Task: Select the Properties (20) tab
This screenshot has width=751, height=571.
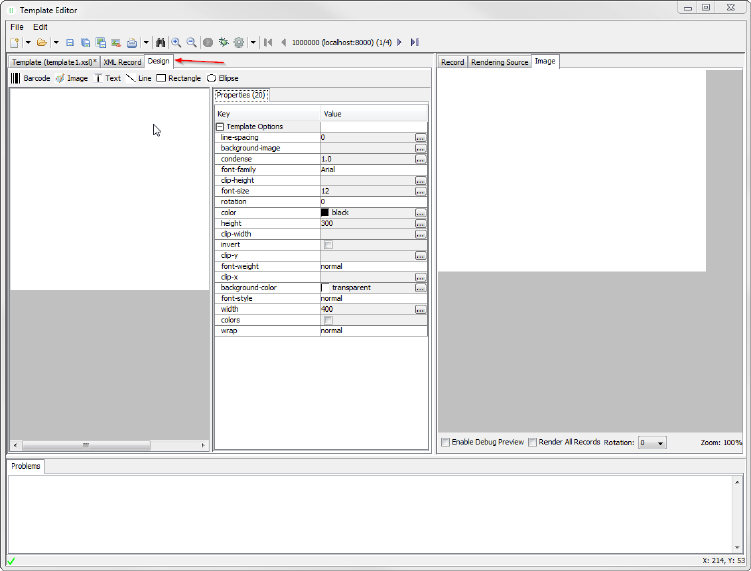Action: pos(241,95)
